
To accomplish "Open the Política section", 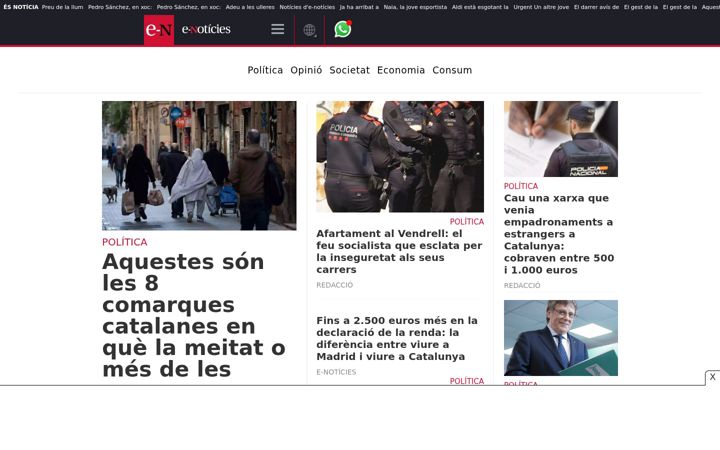I will [x=265, y=70].
